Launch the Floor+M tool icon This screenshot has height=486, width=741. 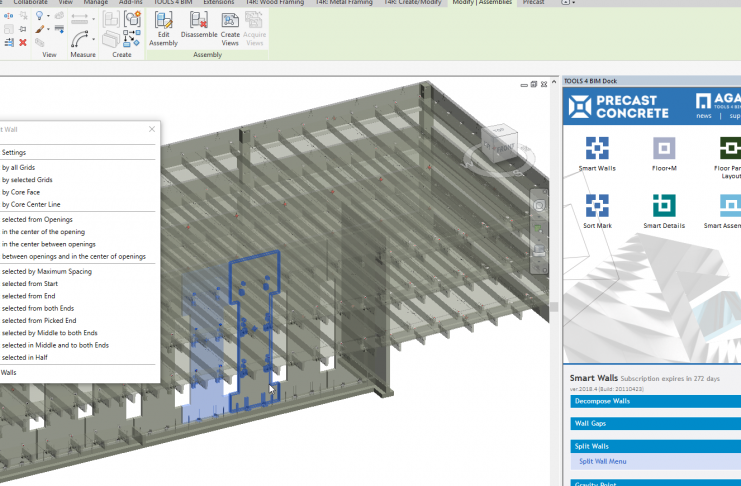(x=664, y=154)
